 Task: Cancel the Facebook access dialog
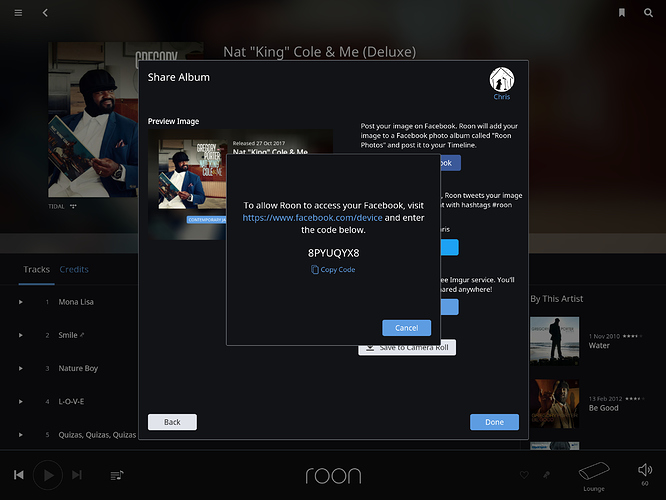(x=406, y=328)
